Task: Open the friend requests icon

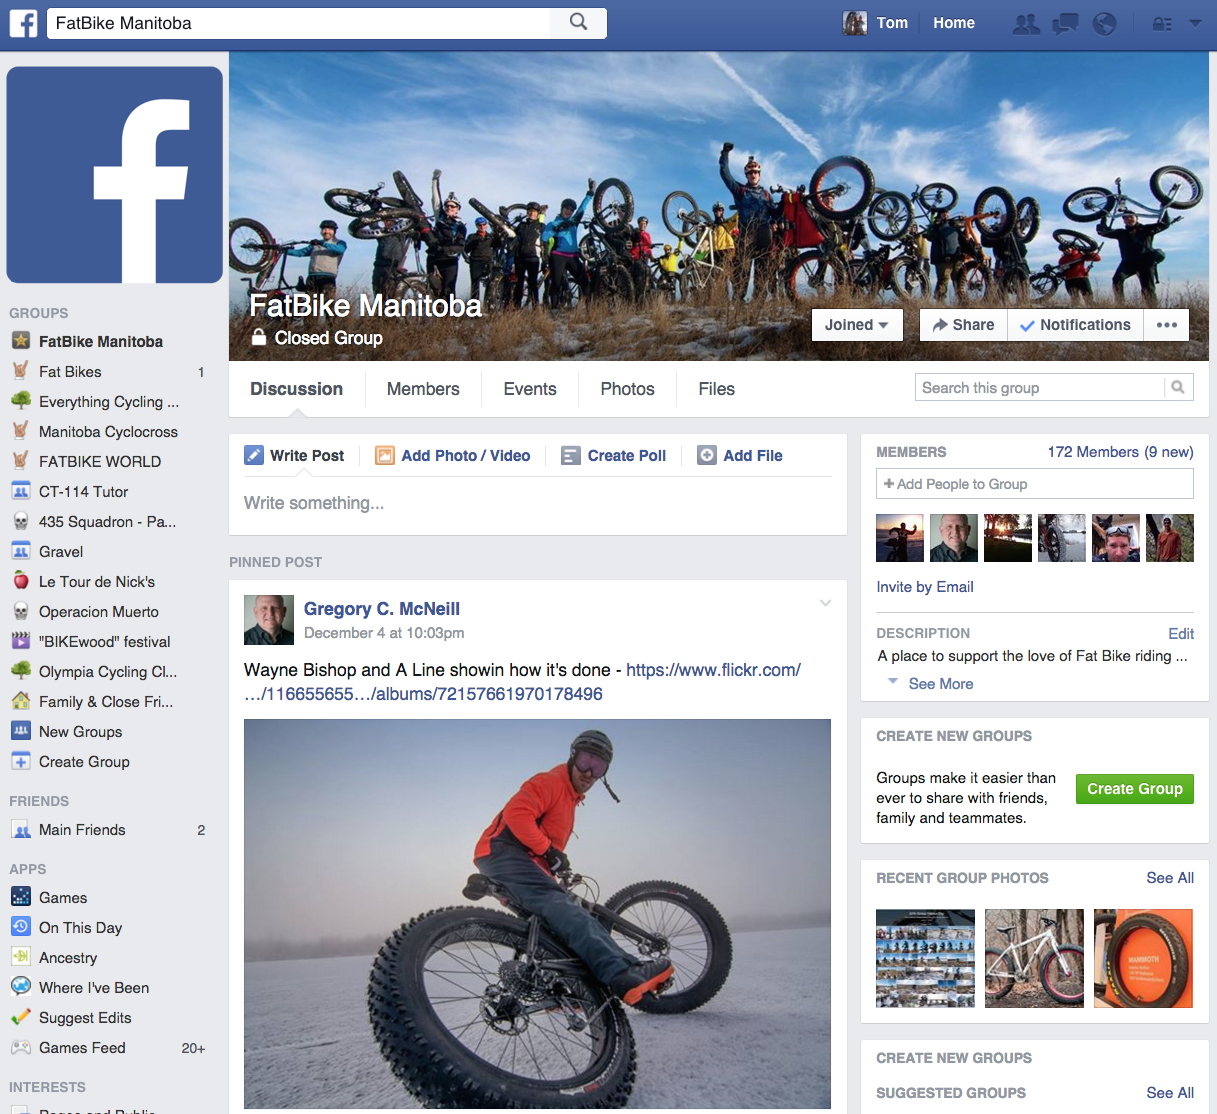Action: [1026, 23]
